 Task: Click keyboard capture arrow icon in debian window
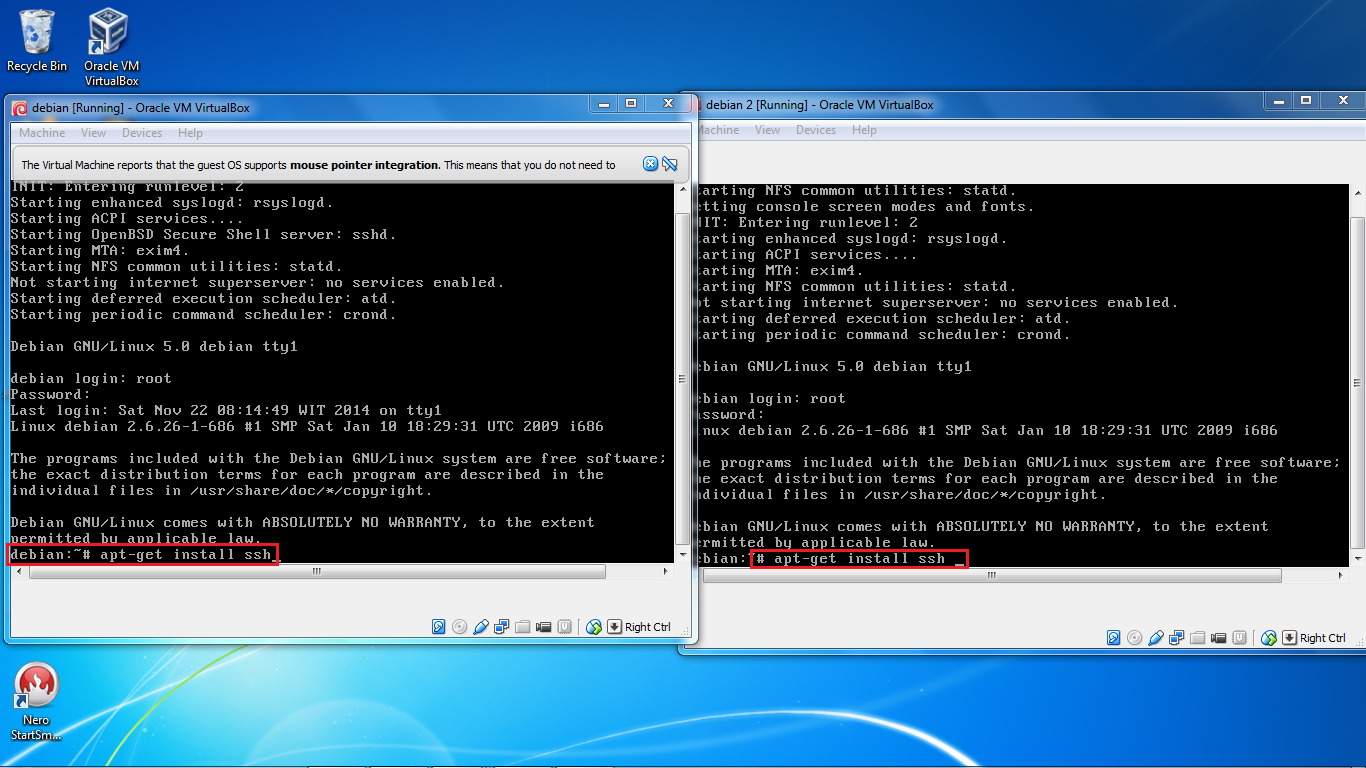(615, 627)
